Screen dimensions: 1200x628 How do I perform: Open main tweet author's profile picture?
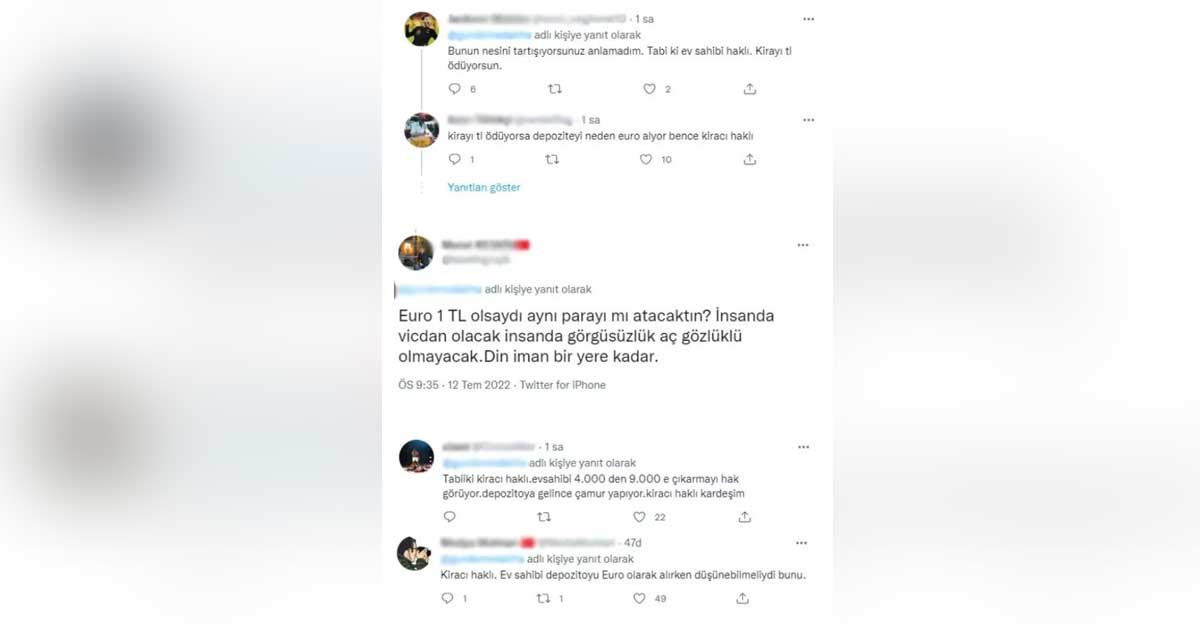point(416,253)
